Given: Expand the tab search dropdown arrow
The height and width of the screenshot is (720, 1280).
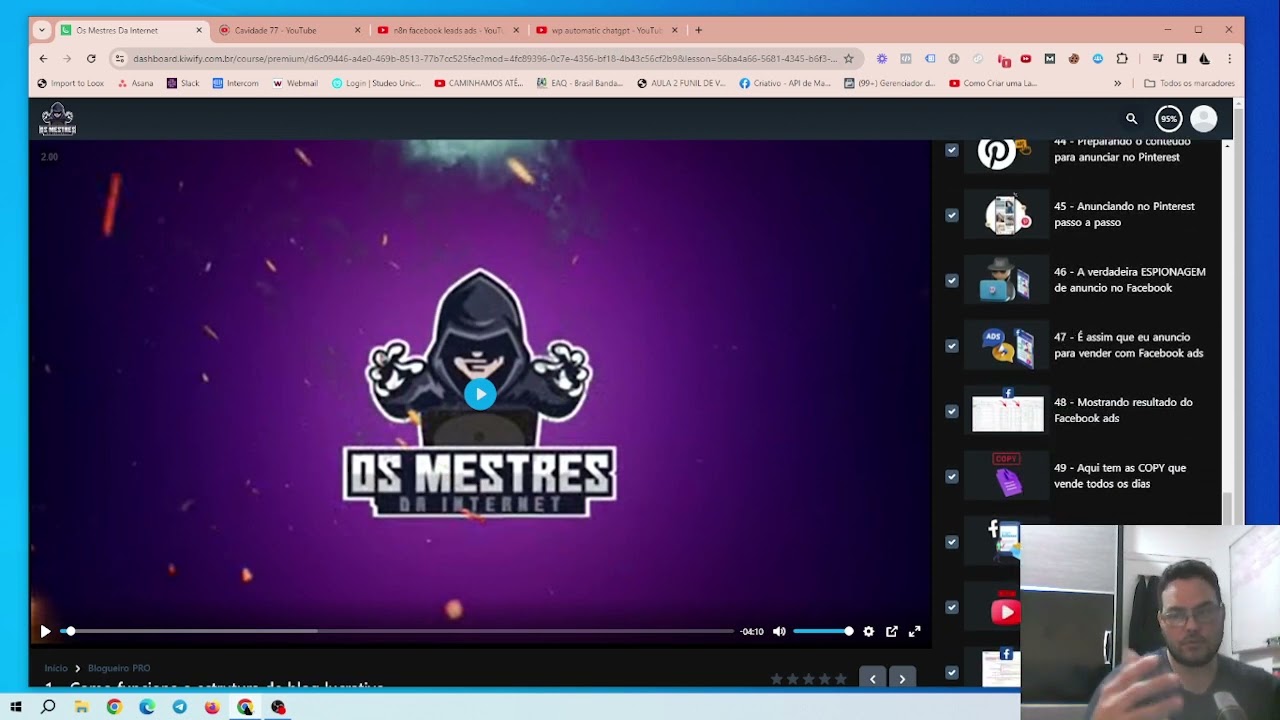Looking at the screenshot, I should pos(42,30).
